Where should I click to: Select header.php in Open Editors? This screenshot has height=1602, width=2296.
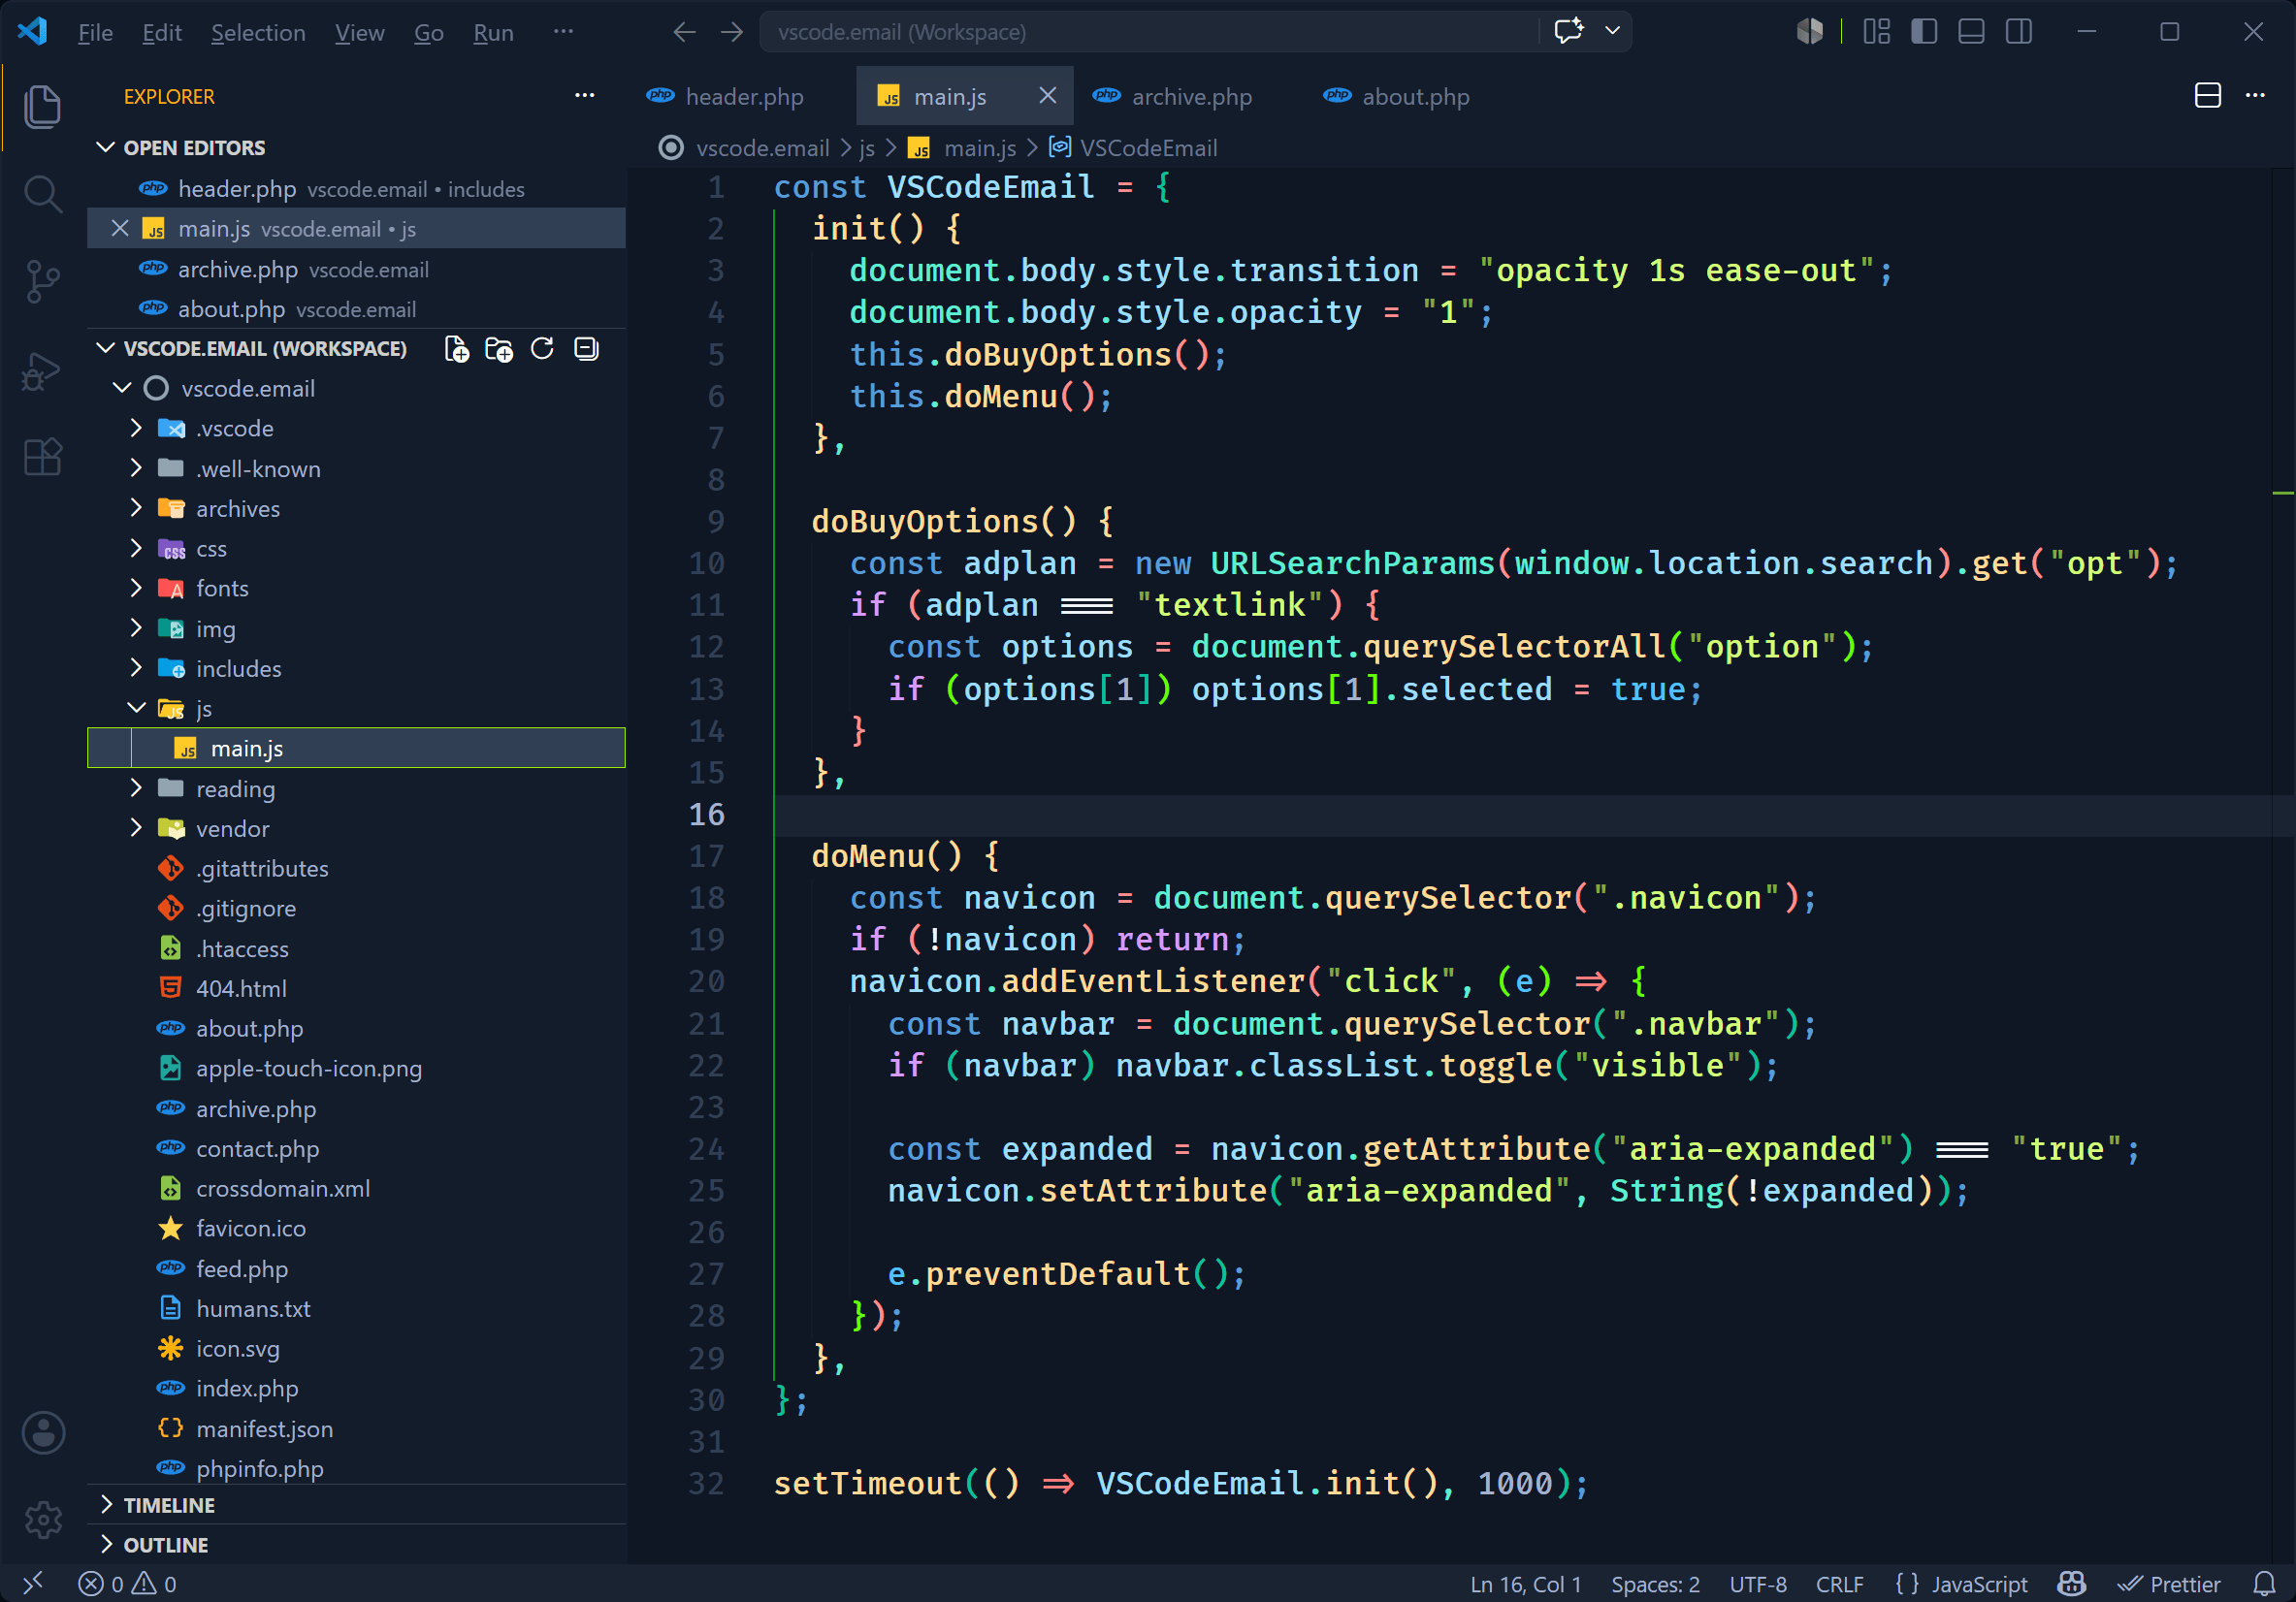click(357, 189)
